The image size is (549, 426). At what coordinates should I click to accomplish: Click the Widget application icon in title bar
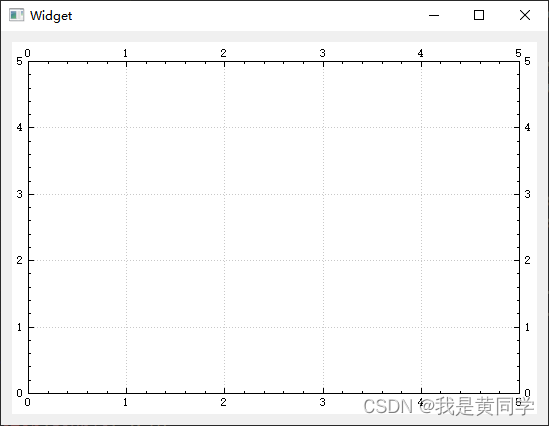16,15
